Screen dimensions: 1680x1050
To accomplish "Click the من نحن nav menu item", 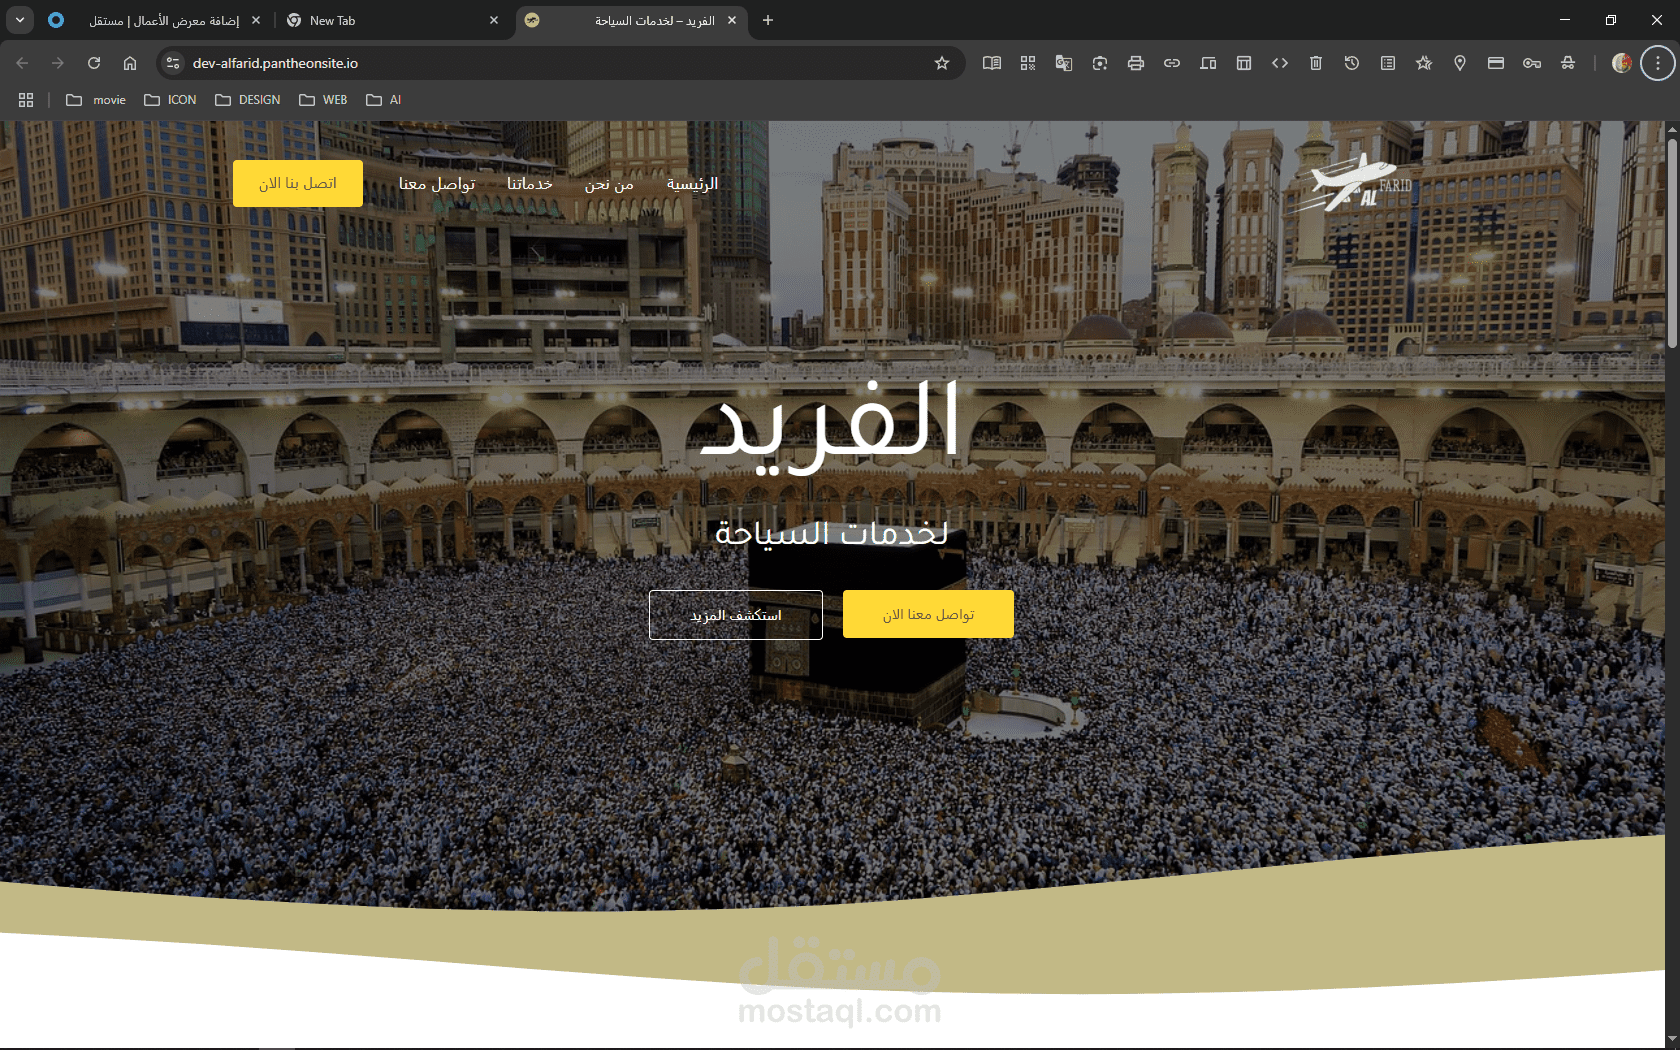I will point(609,184).
